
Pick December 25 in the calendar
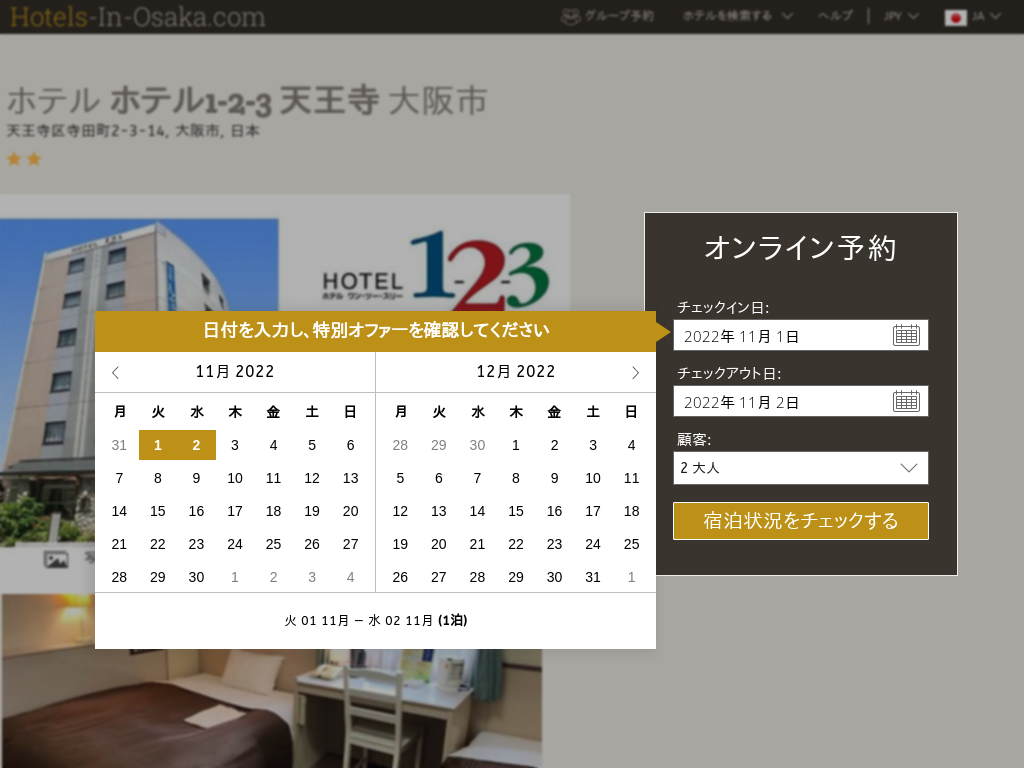(x=632, y=544)
